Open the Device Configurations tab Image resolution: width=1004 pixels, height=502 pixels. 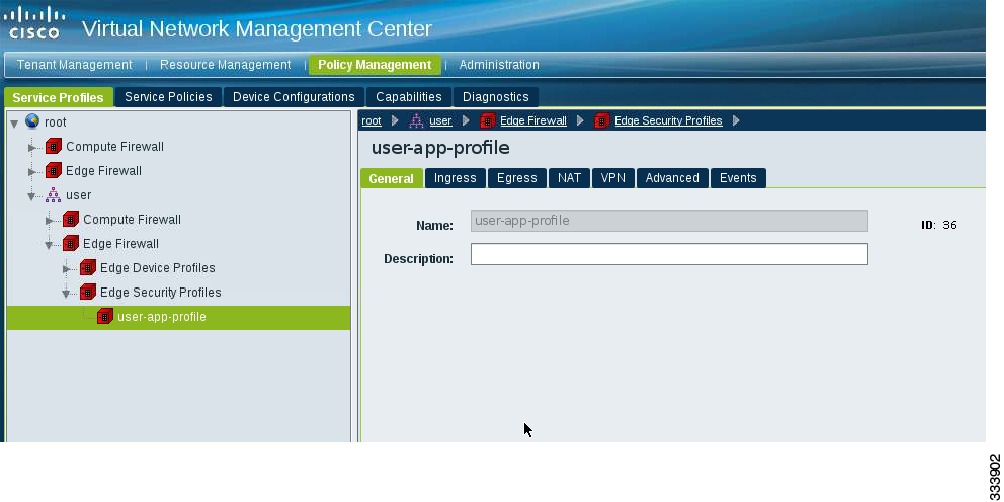293,97
